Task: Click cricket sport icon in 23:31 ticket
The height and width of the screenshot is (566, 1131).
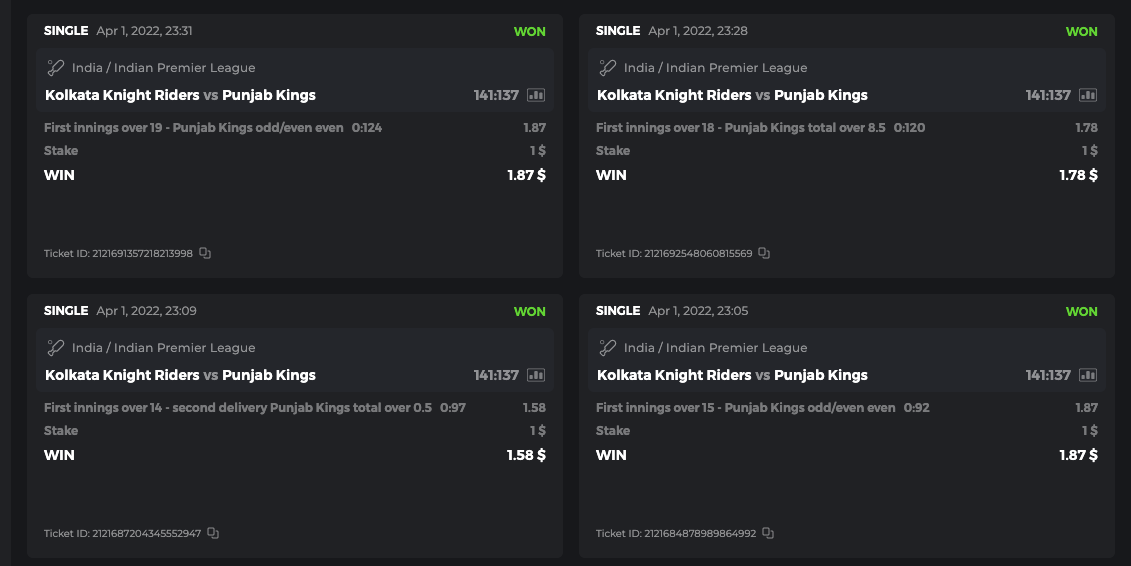Action: (x=56, y=68)
